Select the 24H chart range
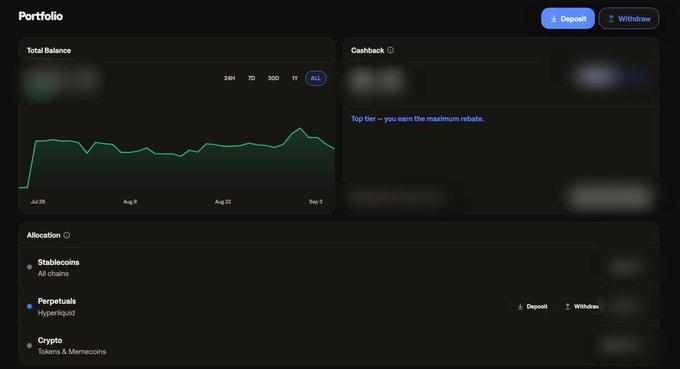Screen dimensions: 680x369 [x=229, y=78]
